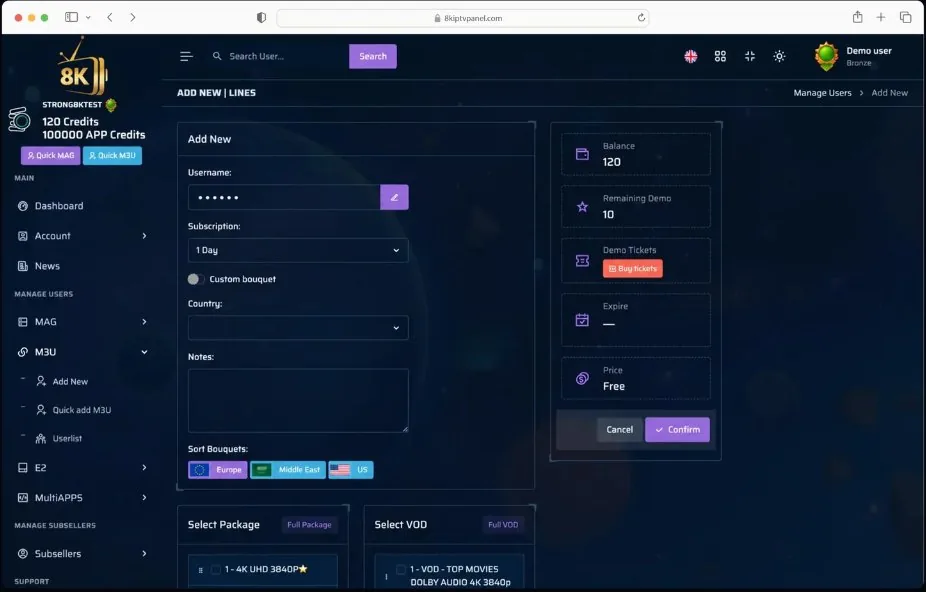Sort bouquets by Europe
926x592 pixels.
tap(217, 470)
